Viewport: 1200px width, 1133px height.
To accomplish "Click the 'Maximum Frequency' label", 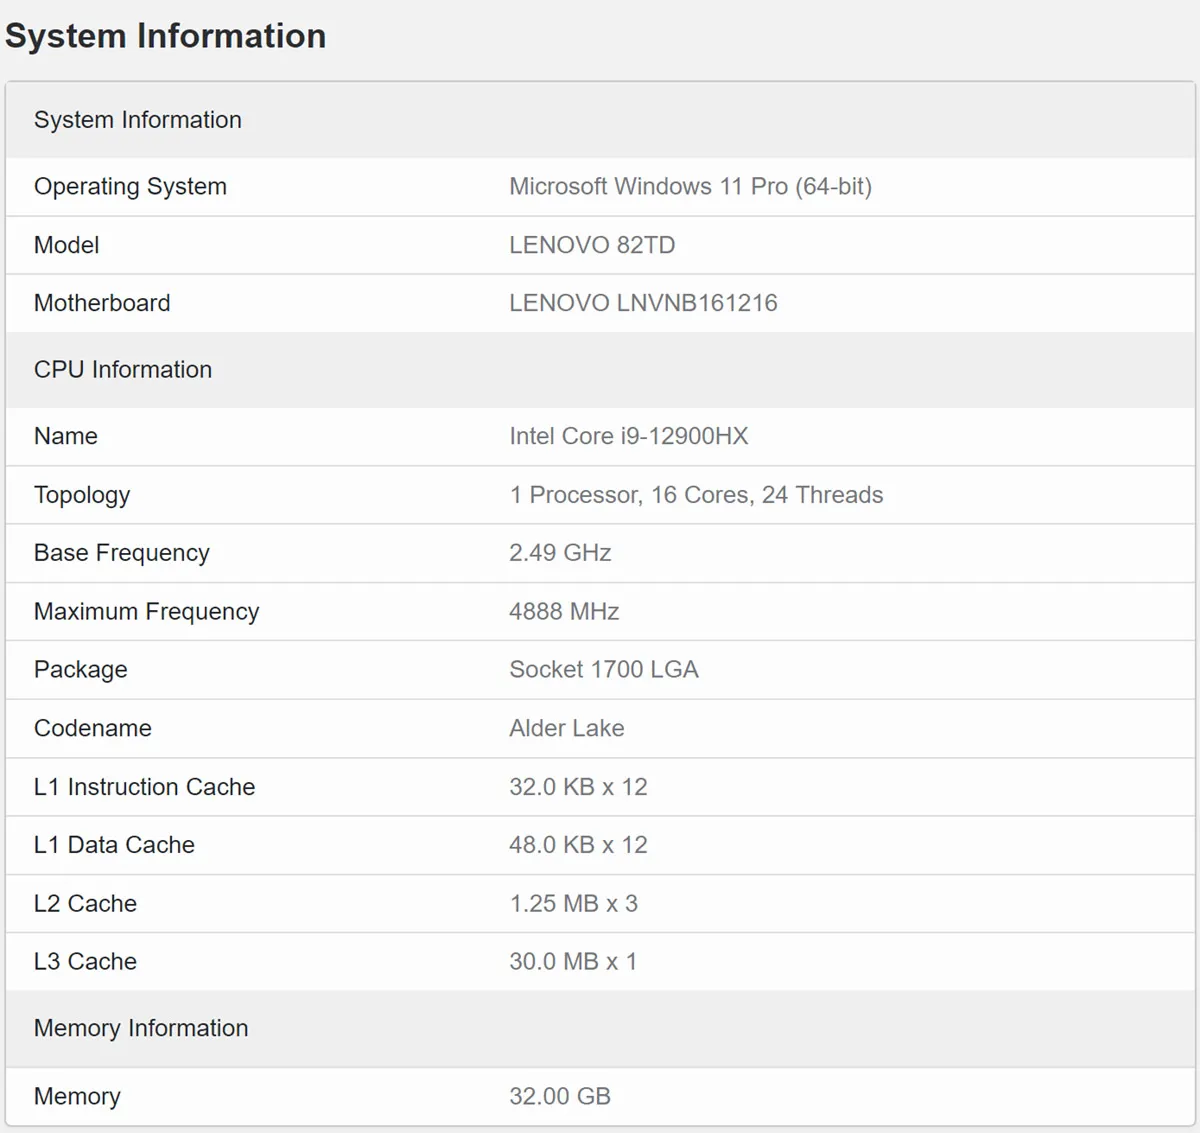I will click(147, 611).
